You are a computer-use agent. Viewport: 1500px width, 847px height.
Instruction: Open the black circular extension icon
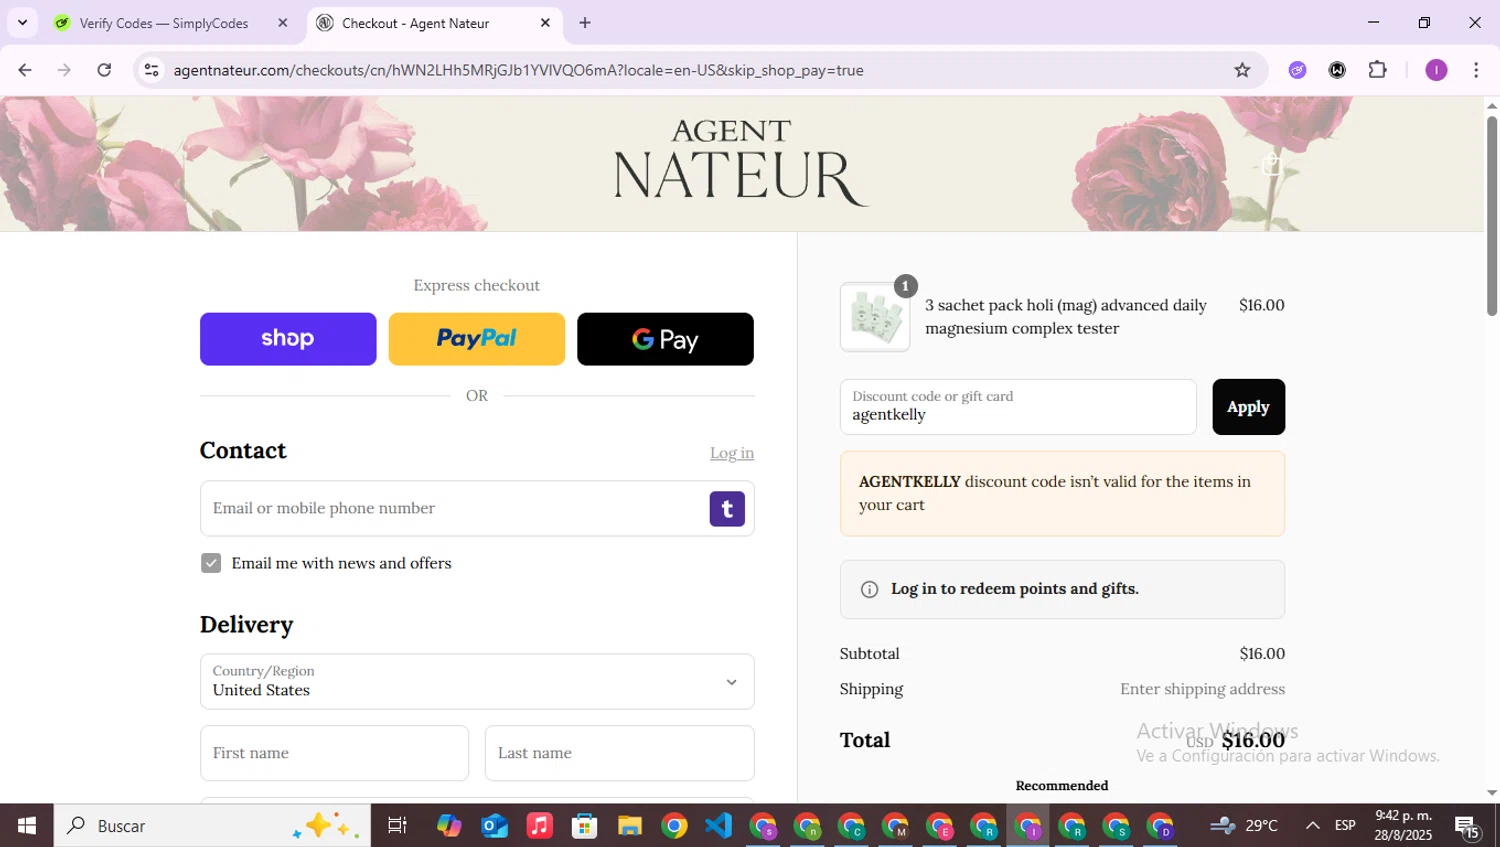tap(1337, 70)
